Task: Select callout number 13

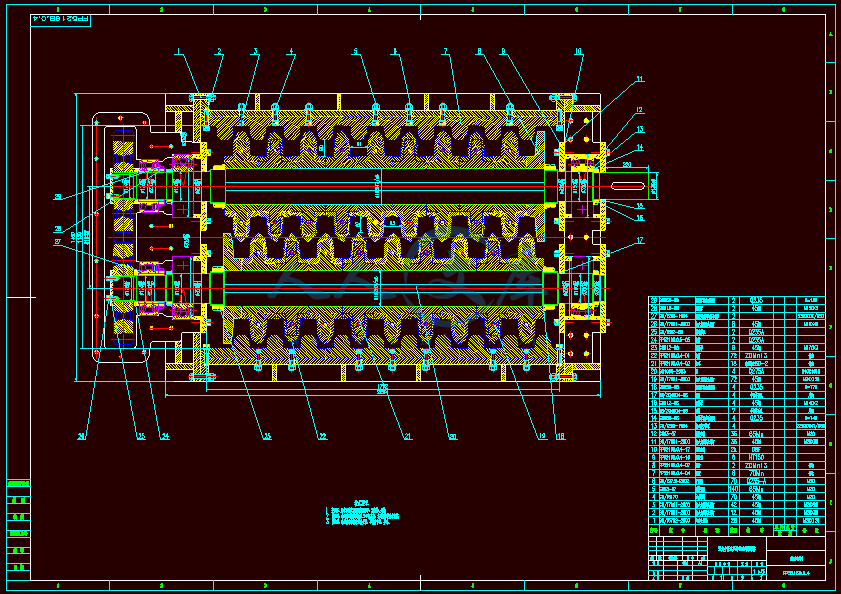Action: coord(640,129)
